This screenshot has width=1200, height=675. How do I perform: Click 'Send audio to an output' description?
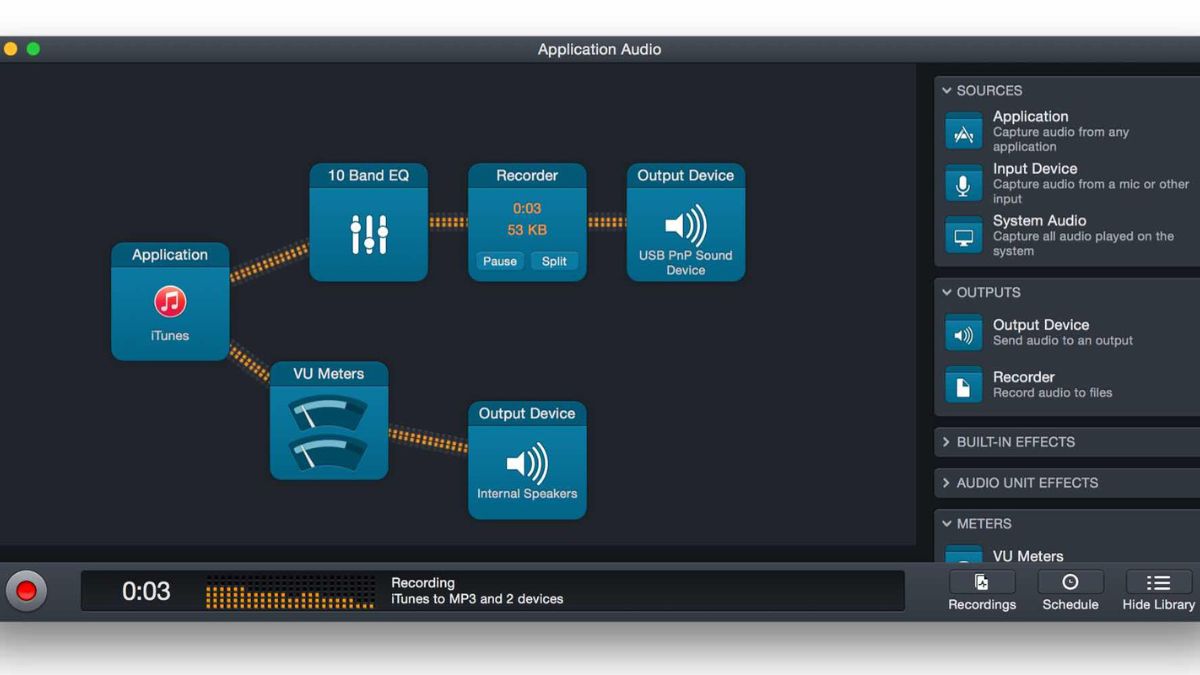[1063, 341]
